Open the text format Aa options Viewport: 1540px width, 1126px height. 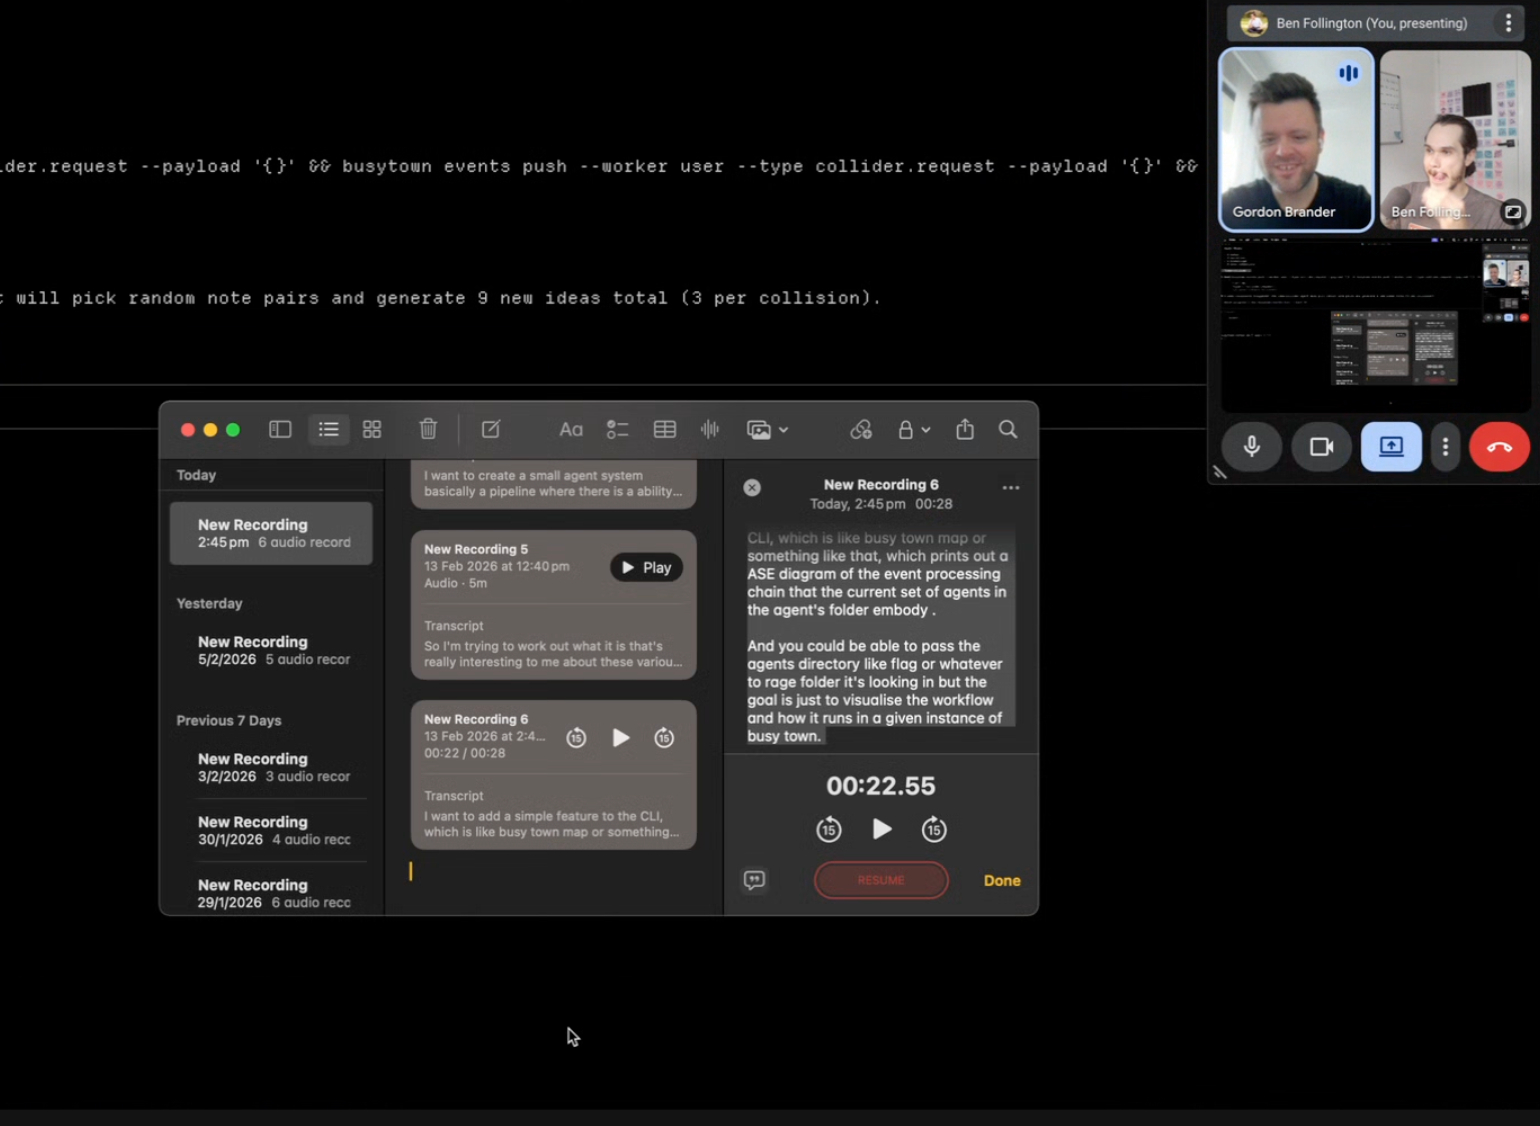[x=570, y=429]
